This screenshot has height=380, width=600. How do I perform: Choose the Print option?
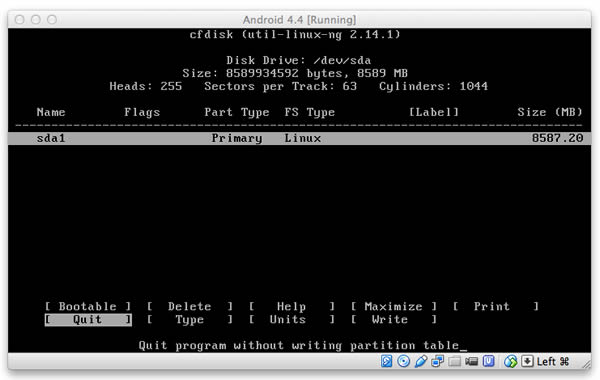tap(496, 306)
